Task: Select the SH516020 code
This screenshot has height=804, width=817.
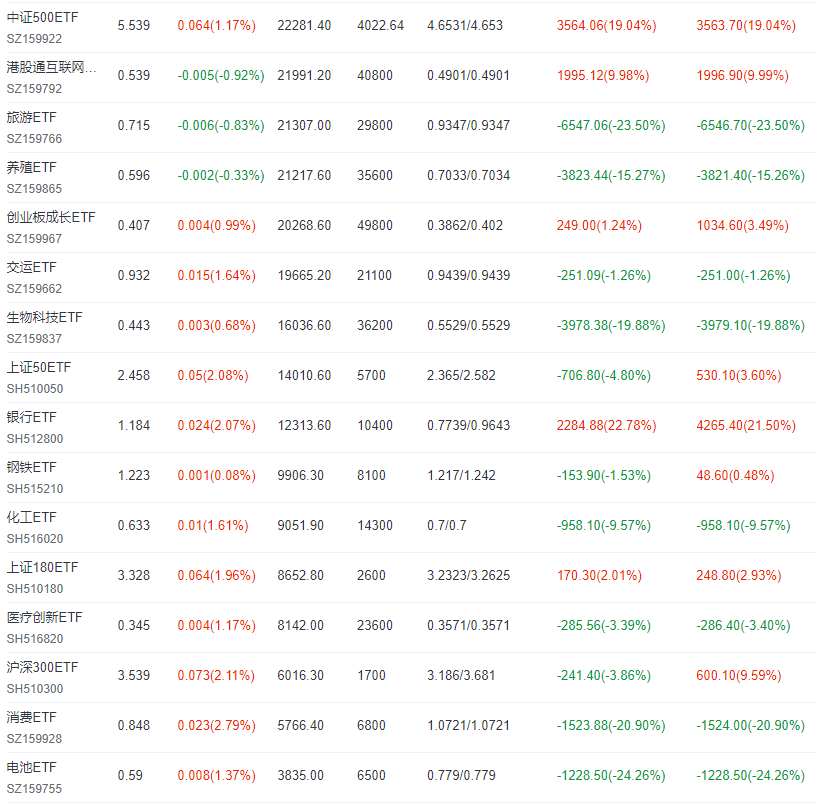Action: [35, 539]
